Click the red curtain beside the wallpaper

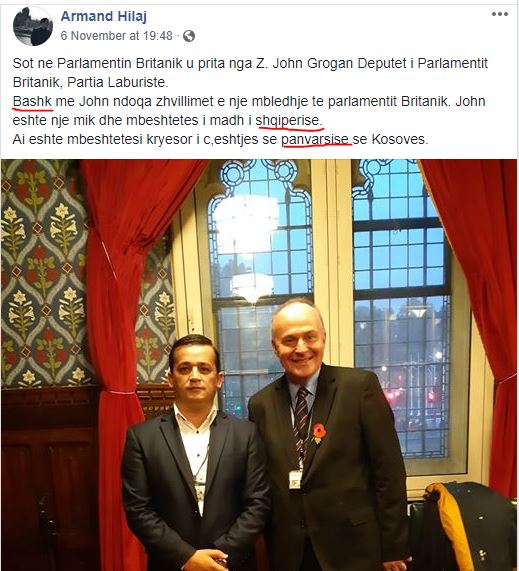point(118,328)
